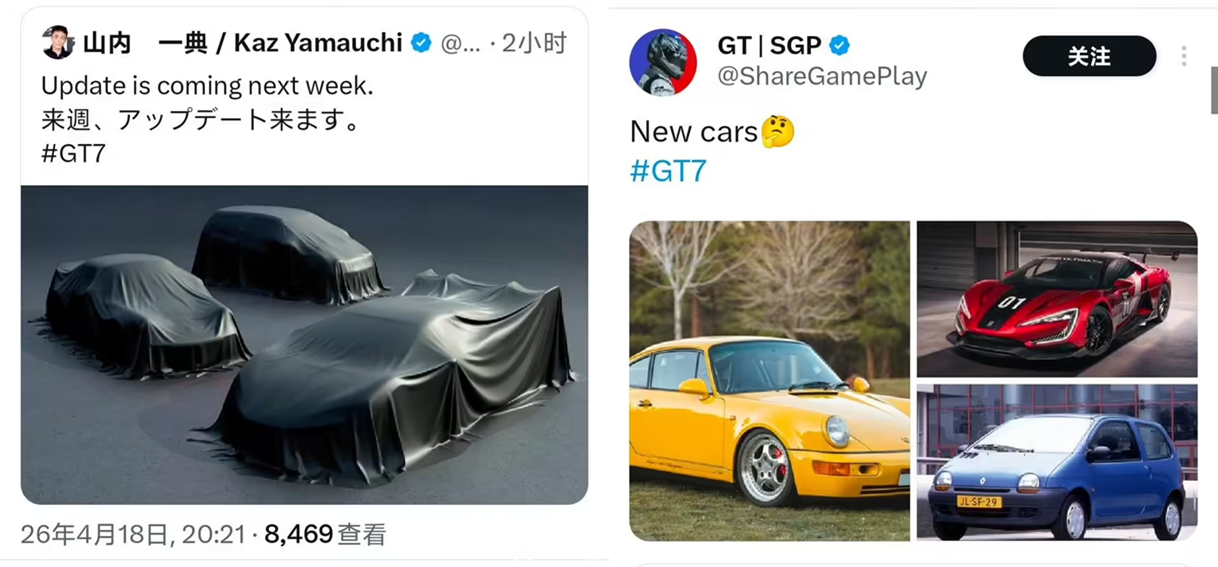Open the yellow Porsche 911 photo
This screenshot has height=567, width=1218.
tap(769, 381)
